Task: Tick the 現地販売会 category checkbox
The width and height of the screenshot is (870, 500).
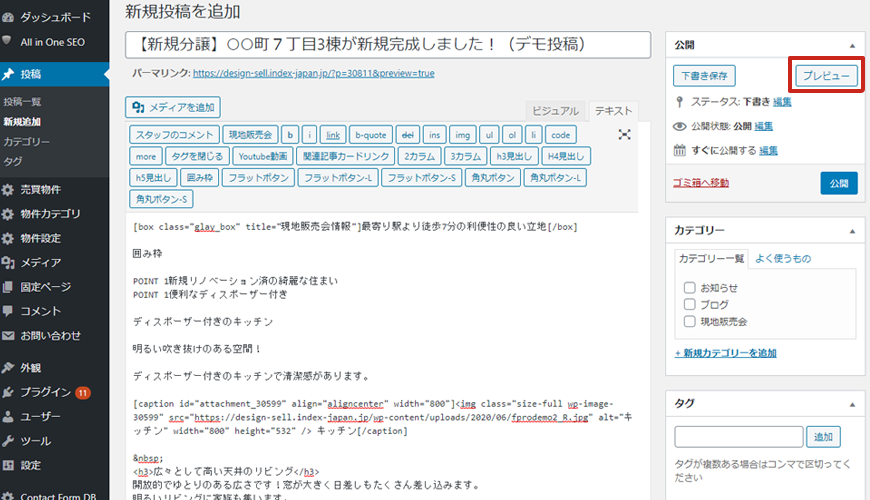Action: (x=689, y=322)
